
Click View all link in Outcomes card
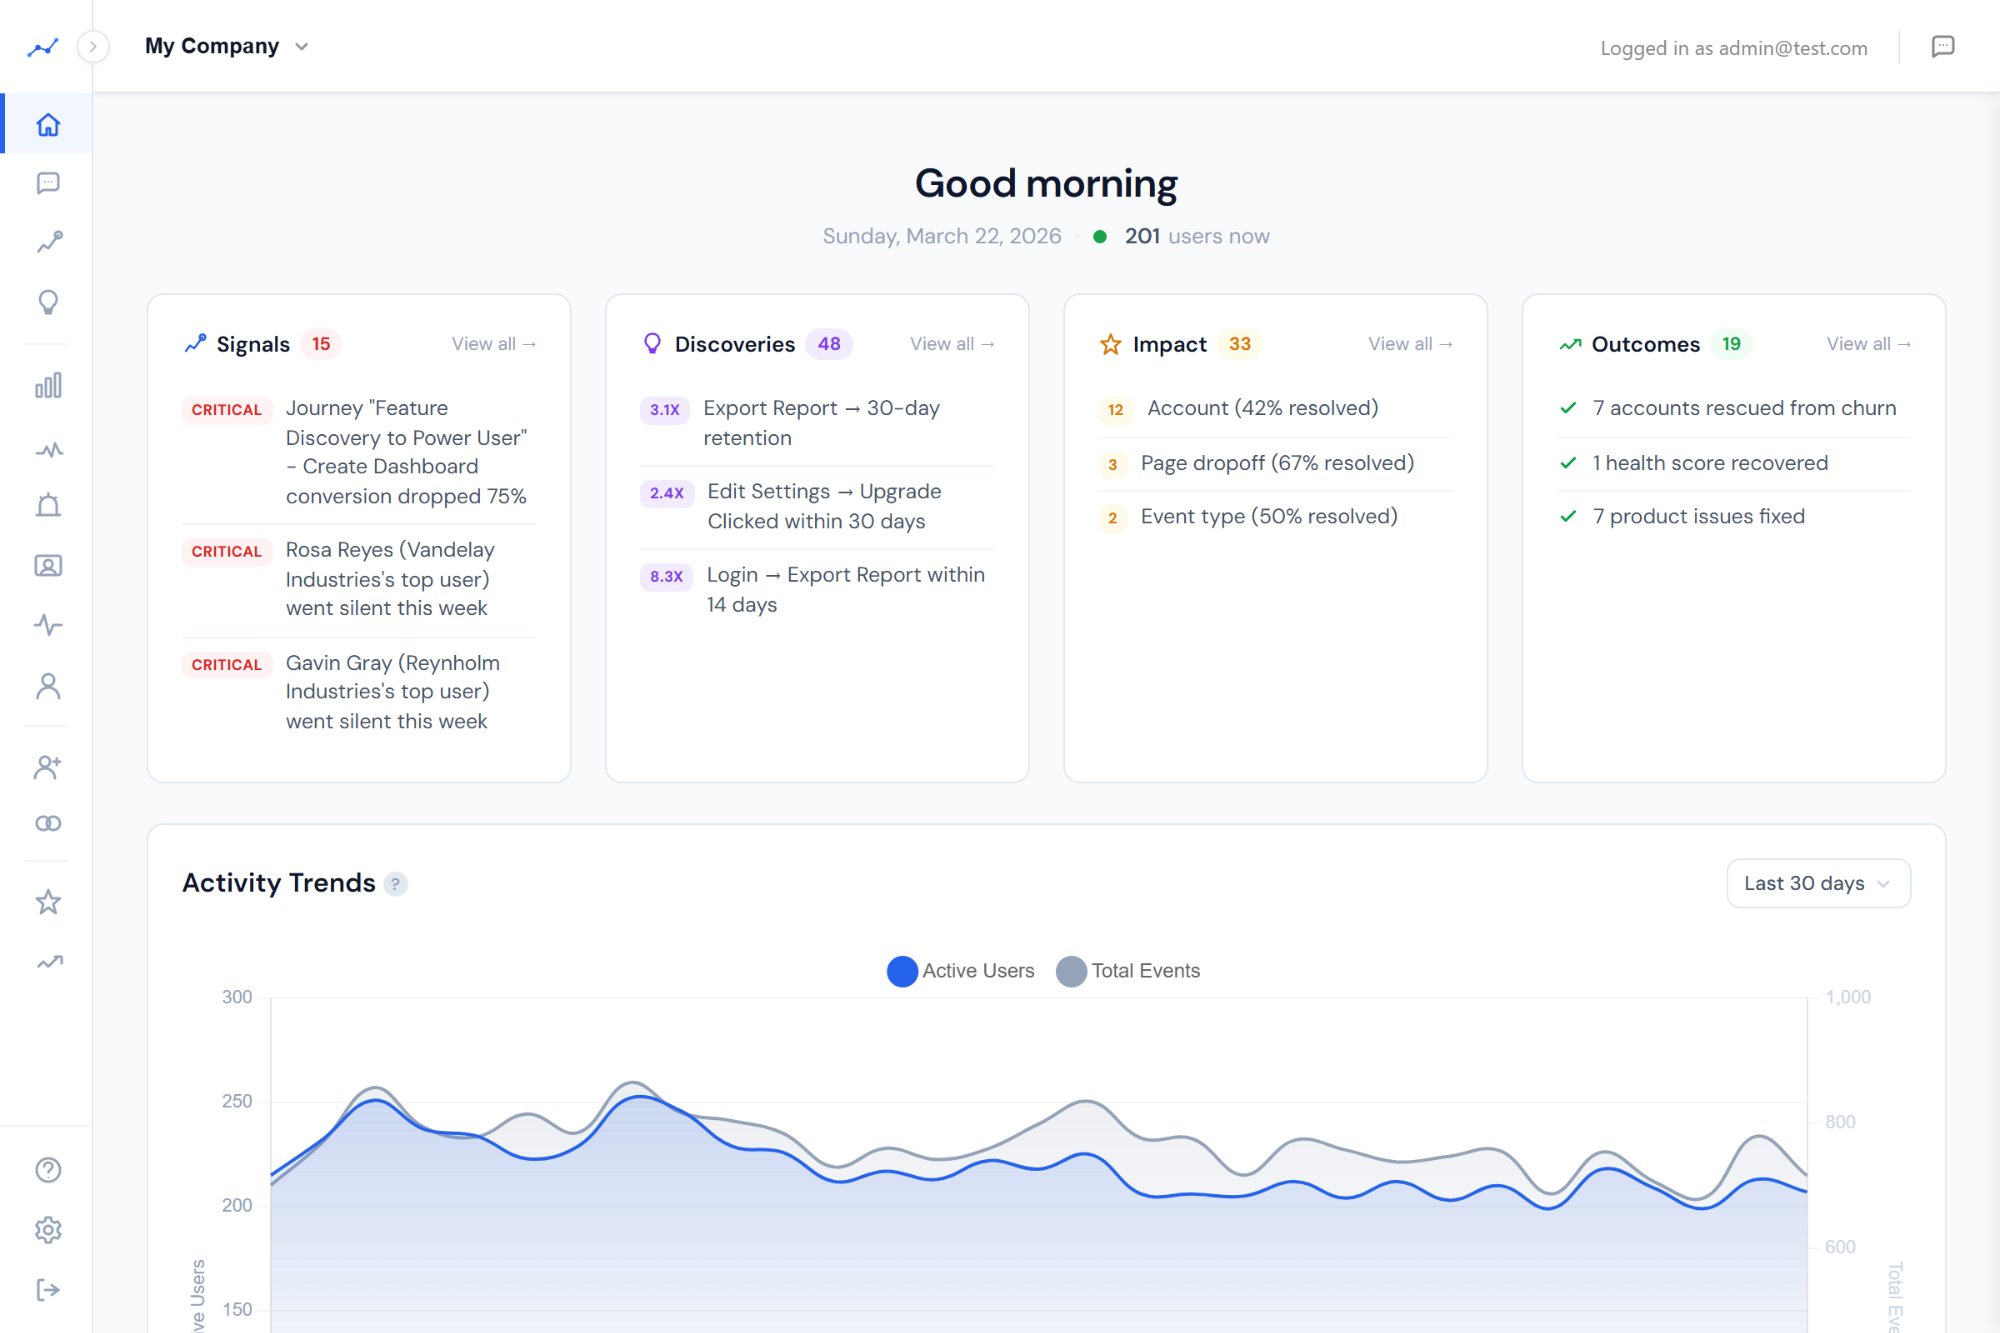tap(1868, 344)
